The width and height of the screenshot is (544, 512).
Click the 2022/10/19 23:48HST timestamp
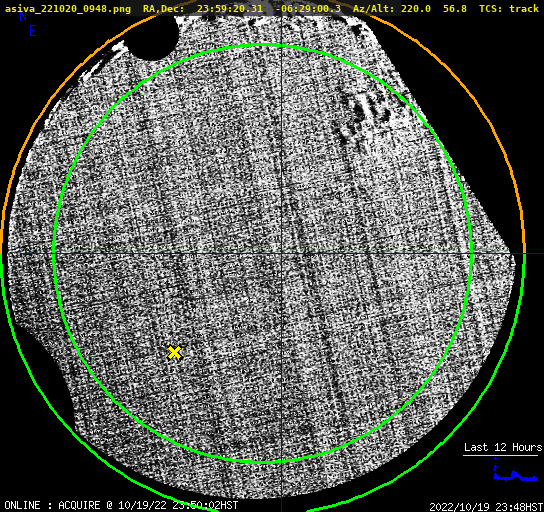(x=486, y=507)
